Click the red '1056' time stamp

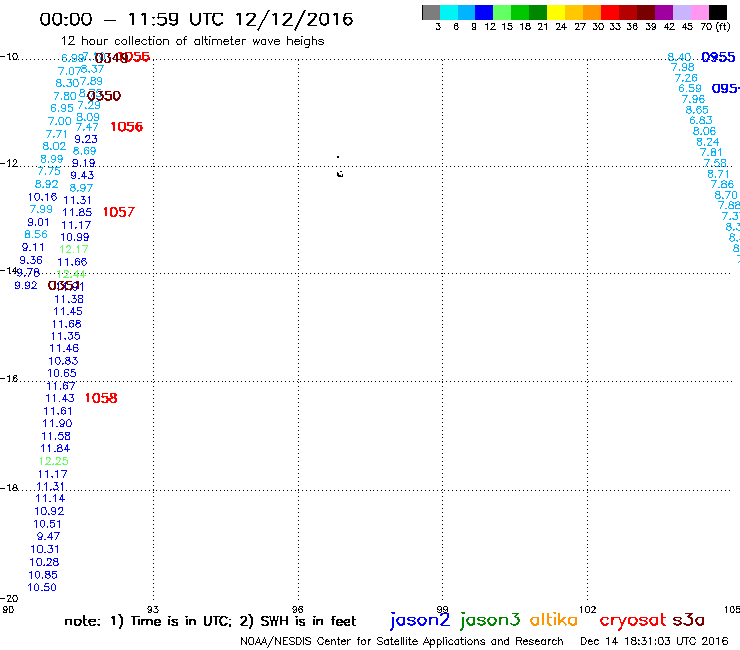[126, 127]
